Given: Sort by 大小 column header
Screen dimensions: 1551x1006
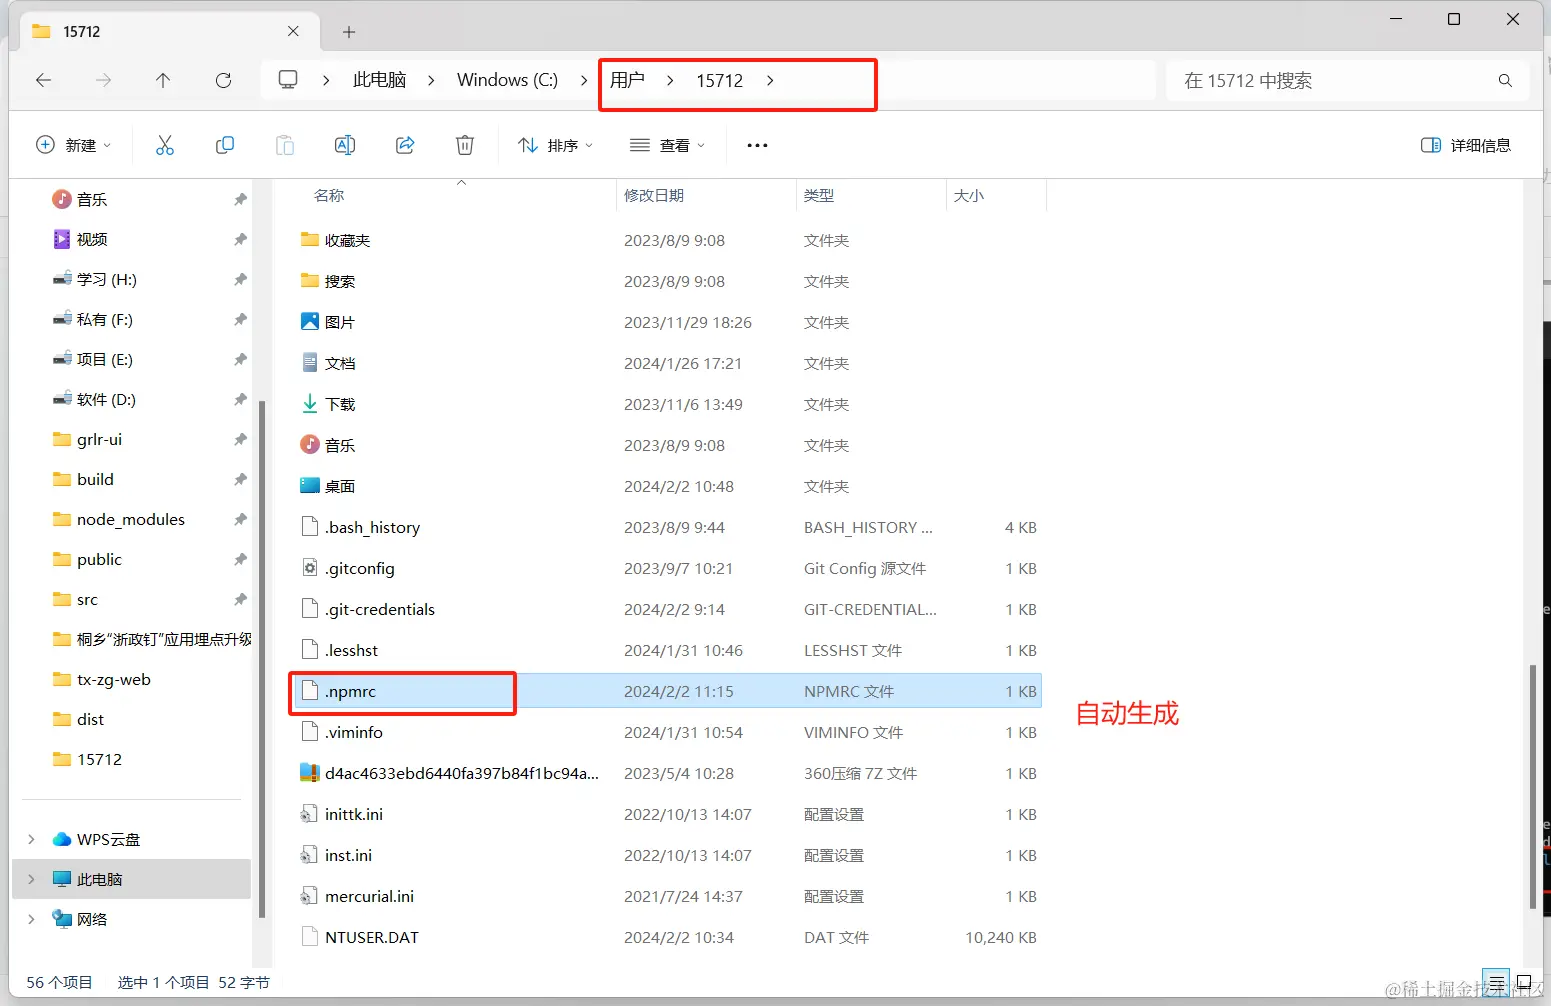Looking at the screenshot, I should click(x=969, y=195).
